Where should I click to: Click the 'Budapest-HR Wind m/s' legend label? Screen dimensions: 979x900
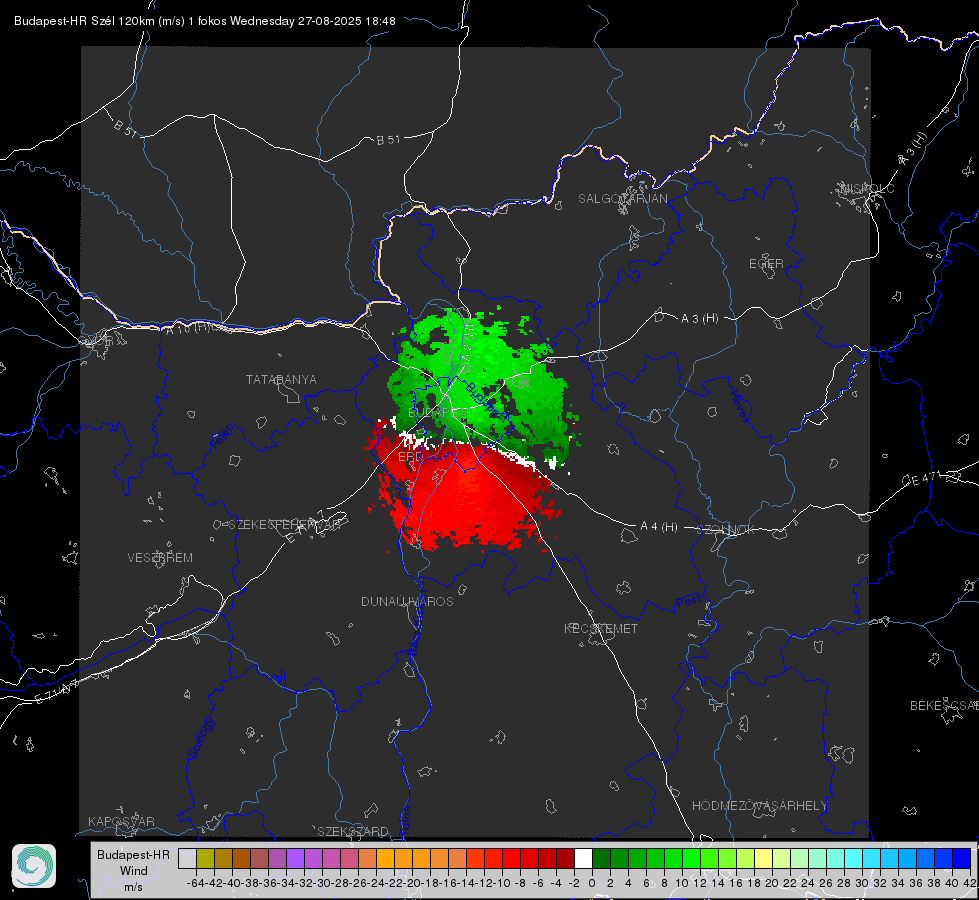(x=133, y=870)
